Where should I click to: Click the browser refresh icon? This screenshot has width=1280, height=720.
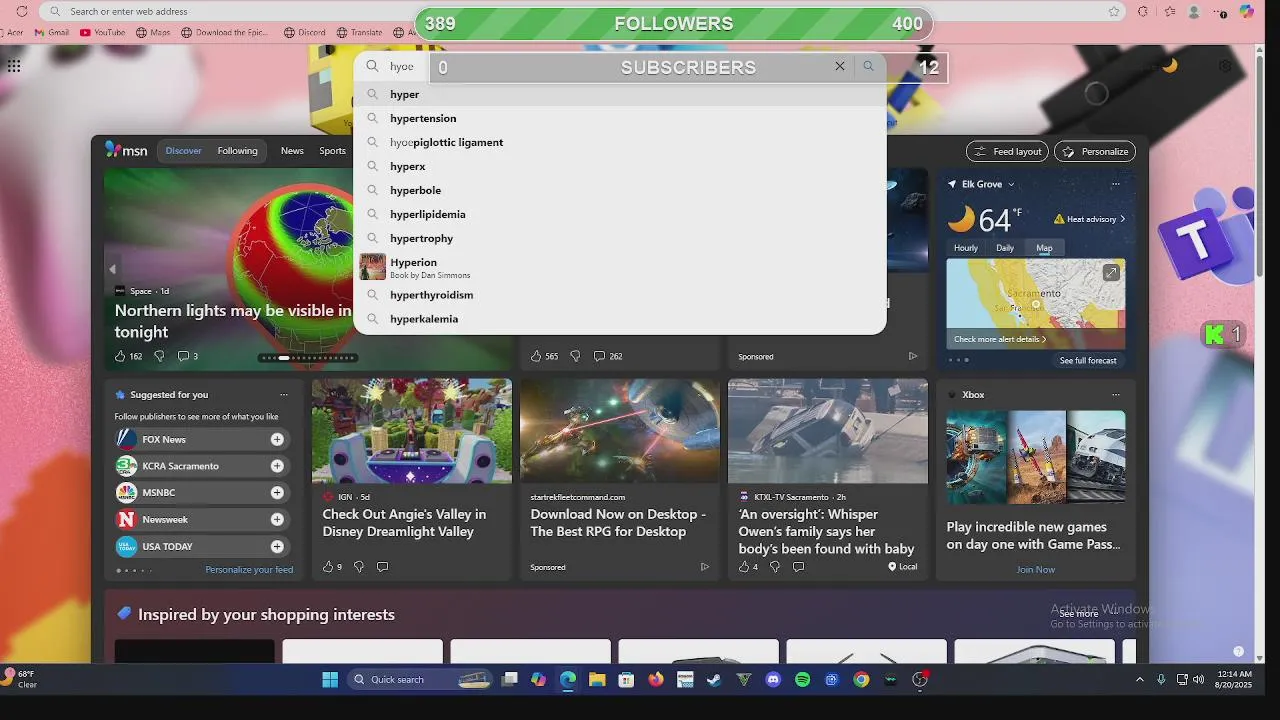tap(22, 11)
